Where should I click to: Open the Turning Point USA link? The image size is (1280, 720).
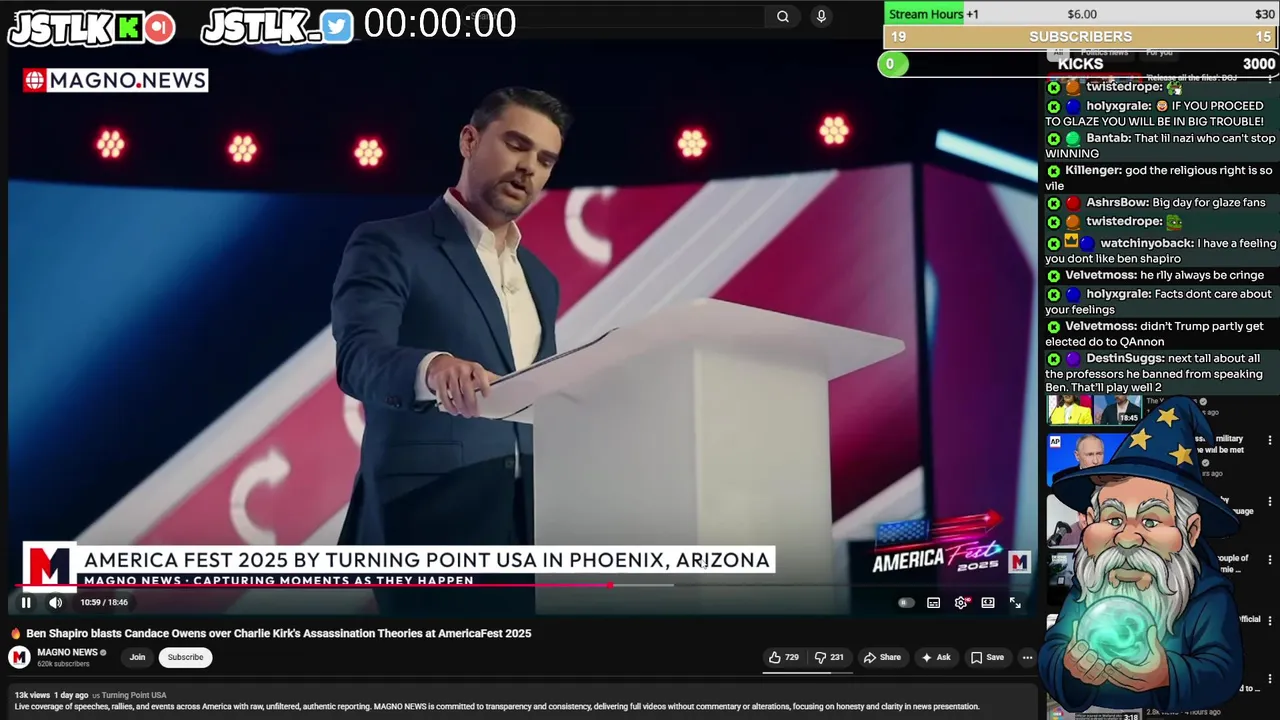point(133,695)
